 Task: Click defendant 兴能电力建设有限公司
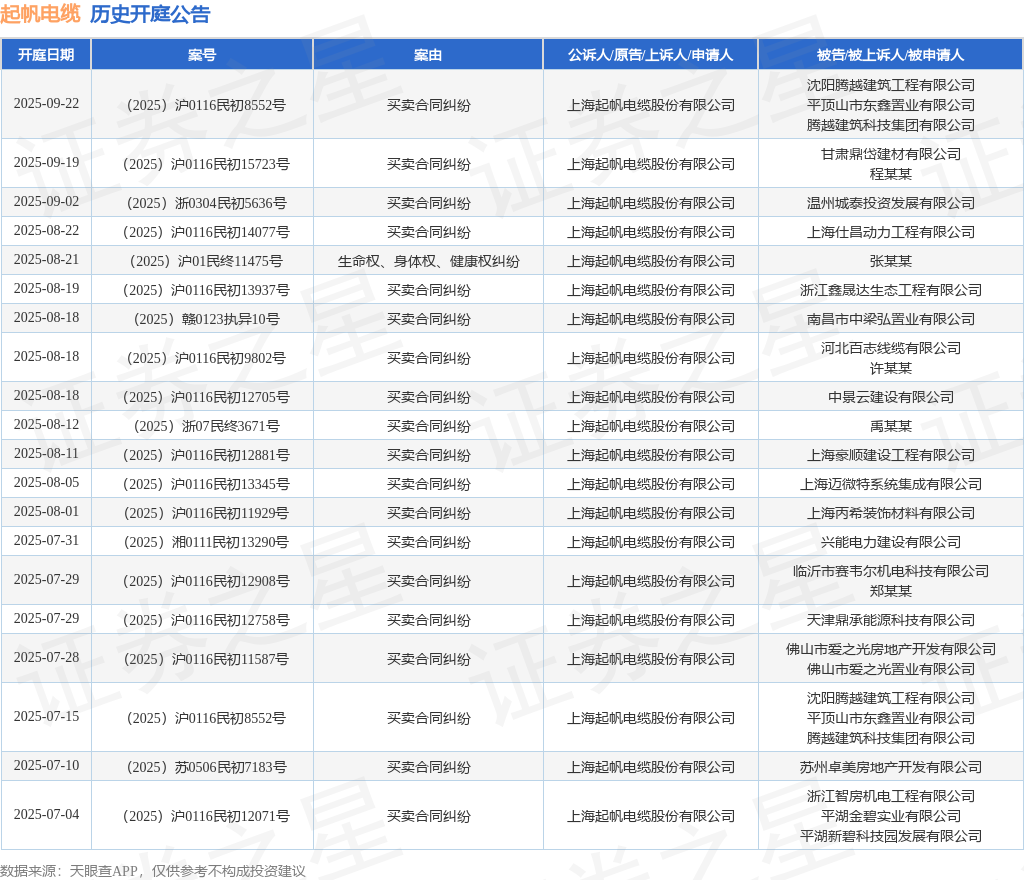891,542
